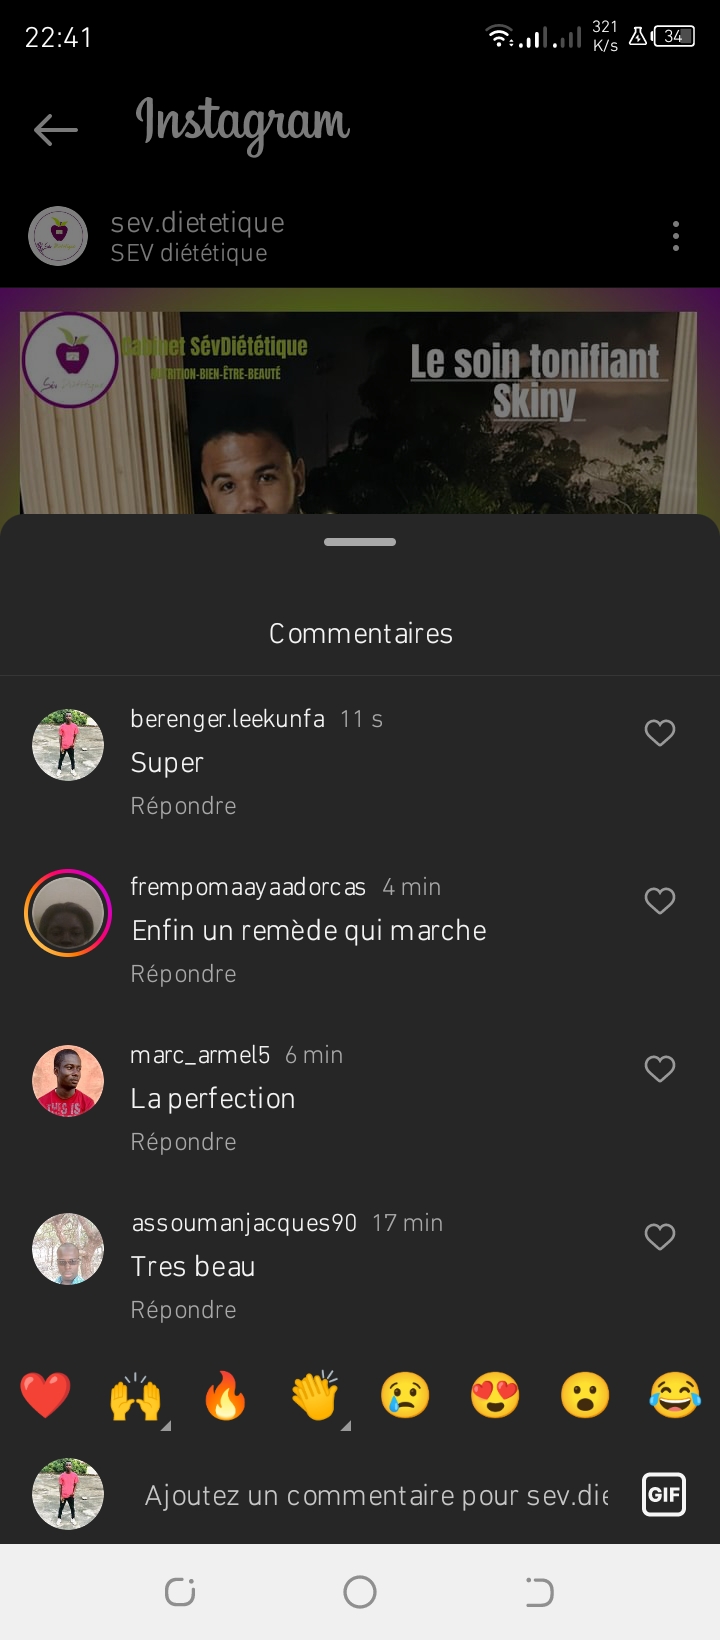The image size is (720, 1640).
Task: Insert the crying face emoji
Action: click(x=405, y=1395)
